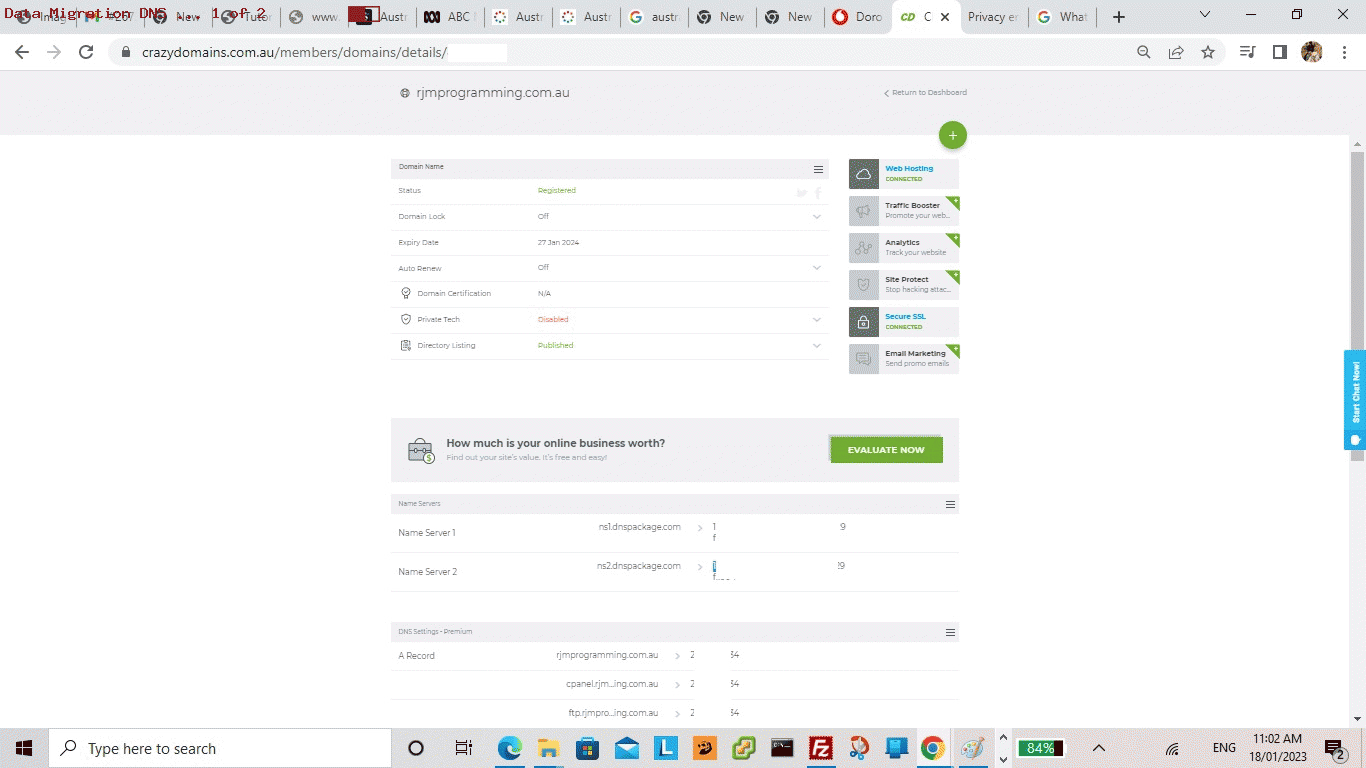The height and width of the screenshot is (768, 1366).
Task: Open the Analytics tile
Action: [x=904, y=248]
